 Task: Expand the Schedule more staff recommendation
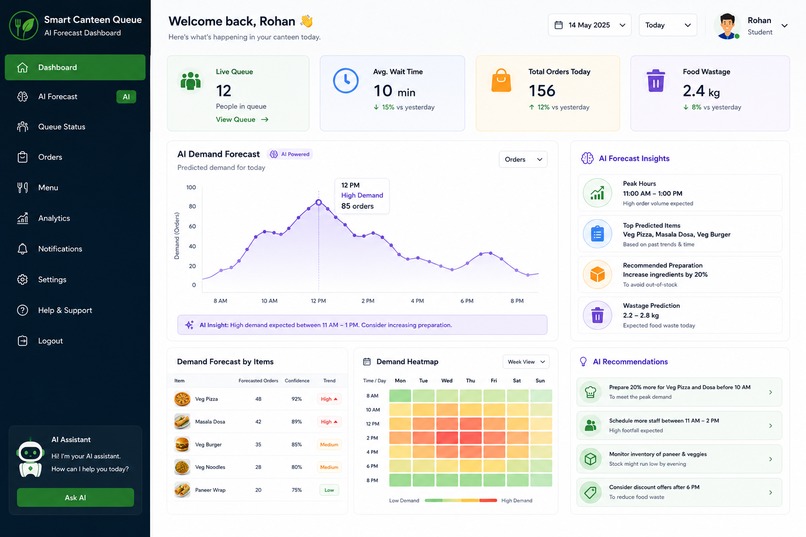(x=771, y=425)
